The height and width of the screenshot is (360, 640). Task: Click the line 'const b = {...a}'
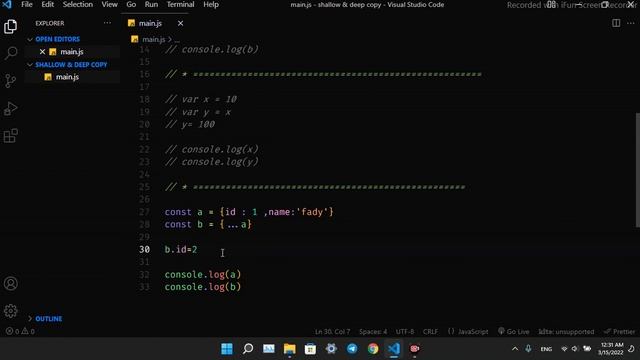(208, 224)
